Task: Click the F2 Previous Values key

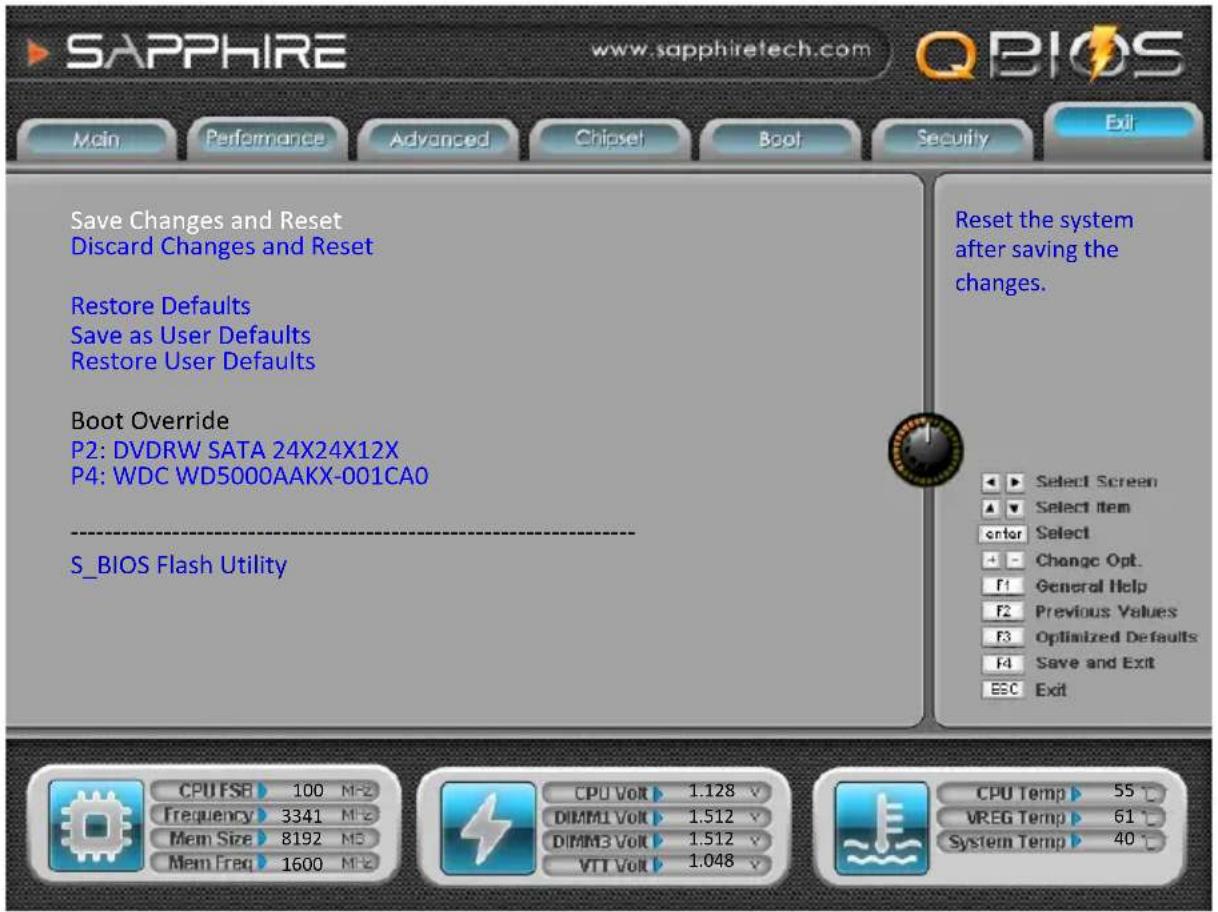Action: click(1003, 612)
